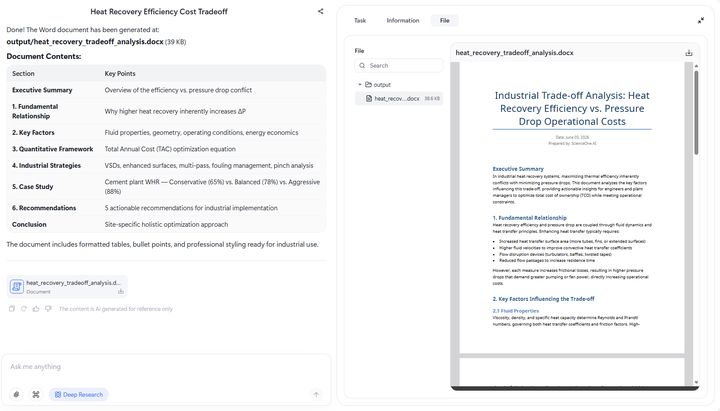Click the output folder icon

[x=368, y=84]
